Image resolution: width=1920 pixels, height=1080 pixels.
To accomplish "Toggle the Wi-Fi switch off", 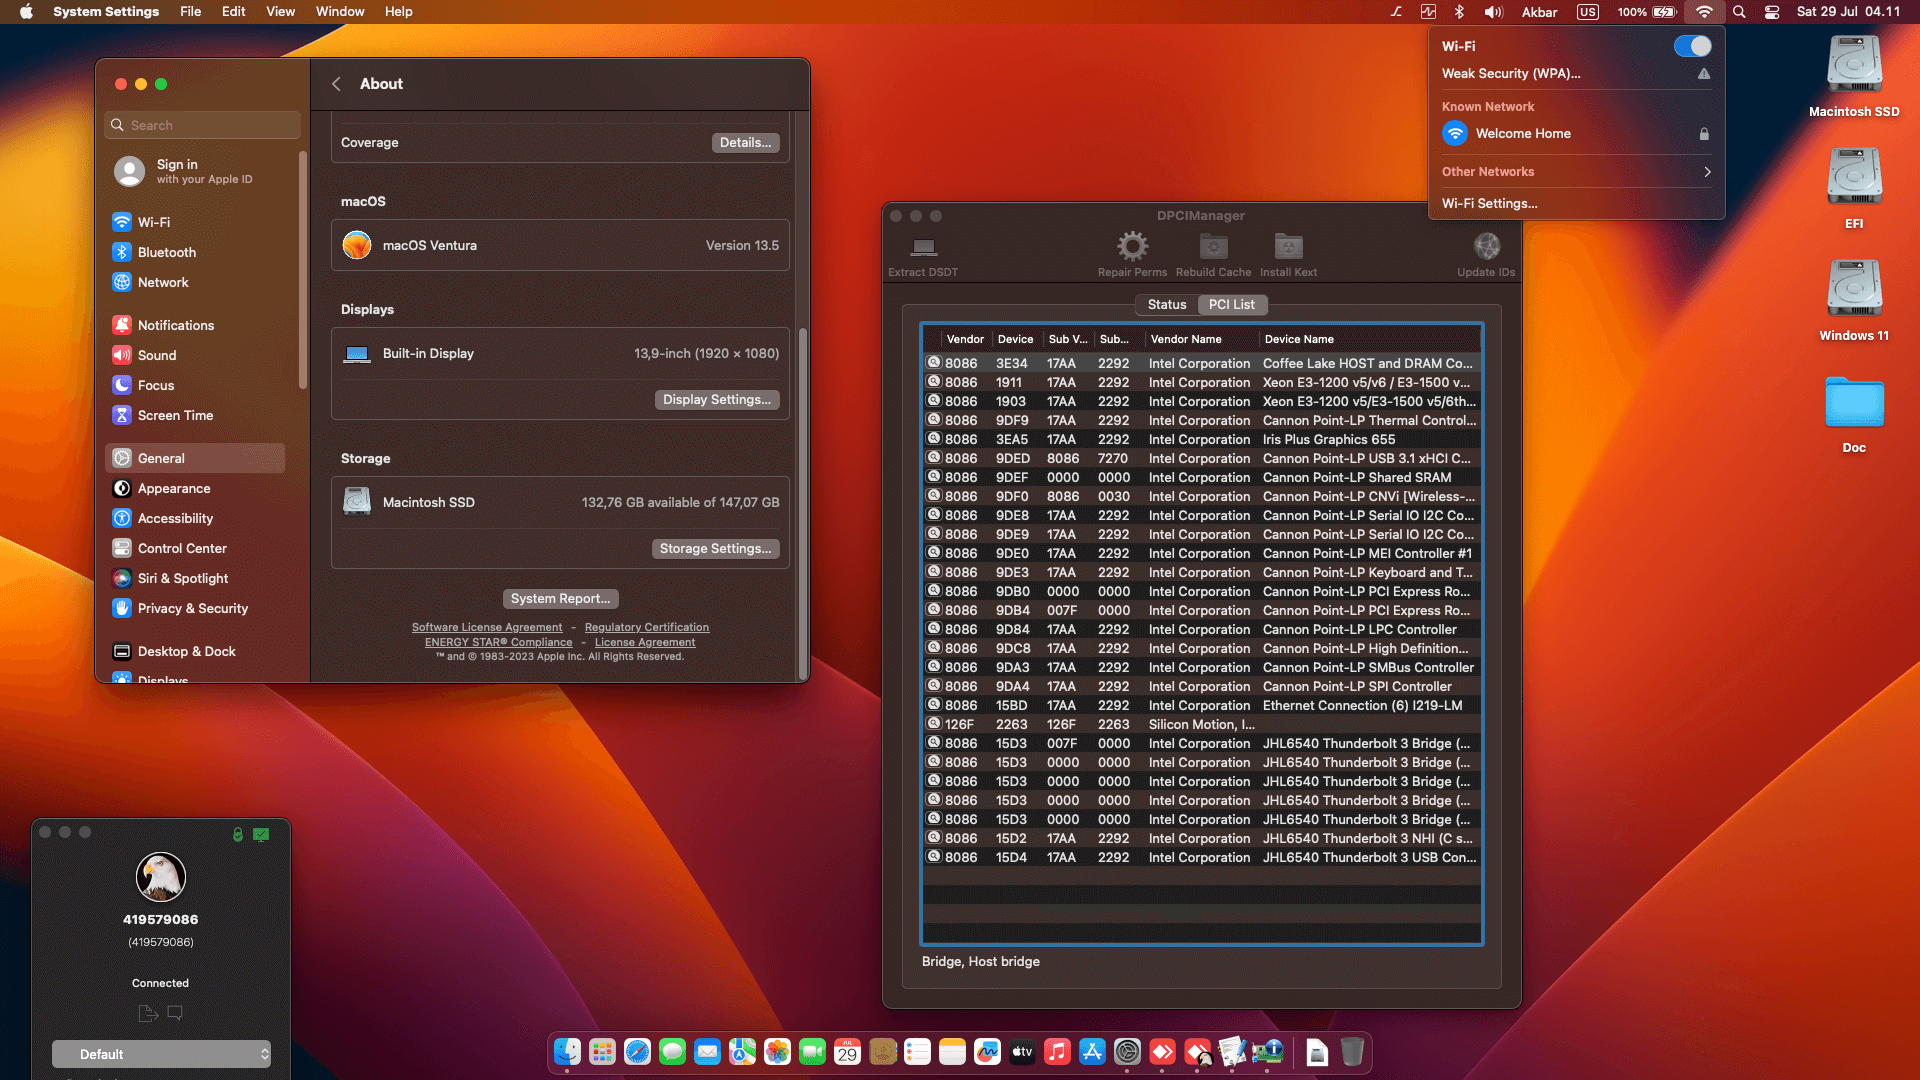I will pos(1694,46).
